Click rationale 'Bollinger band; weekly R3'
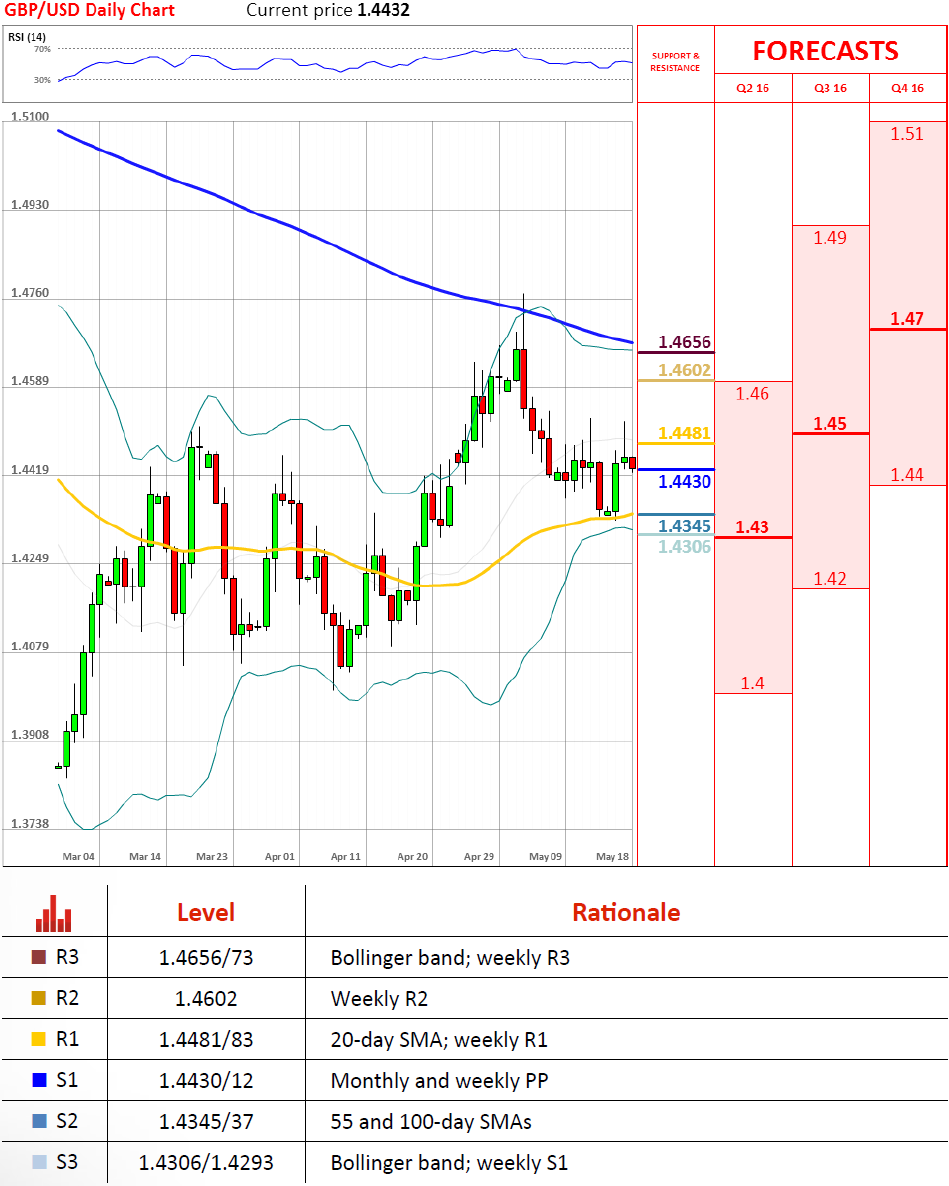 click(450, 958)
